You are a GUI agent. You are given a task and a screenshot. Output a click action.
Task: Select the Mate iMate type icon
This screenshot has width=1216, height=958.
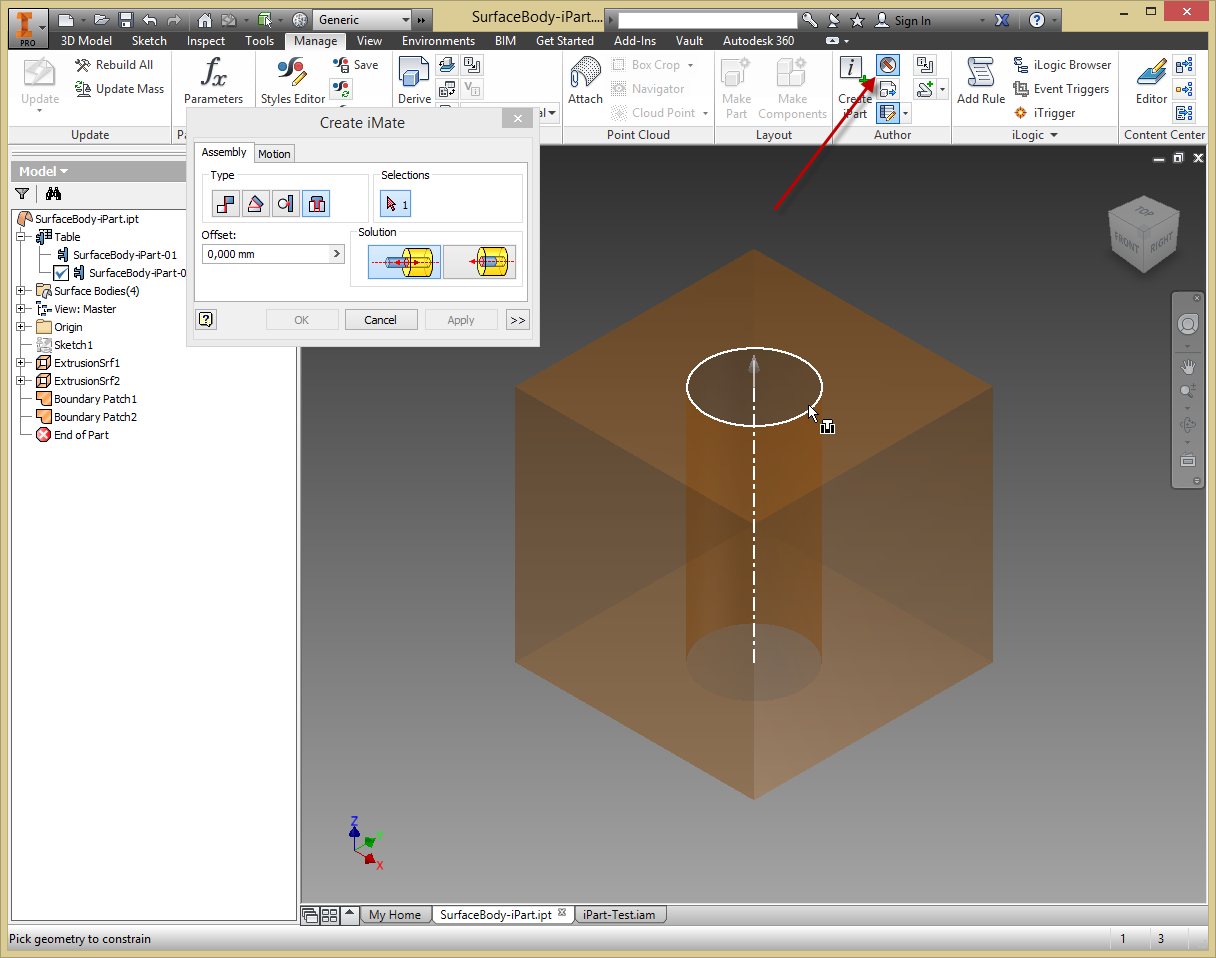225,203
